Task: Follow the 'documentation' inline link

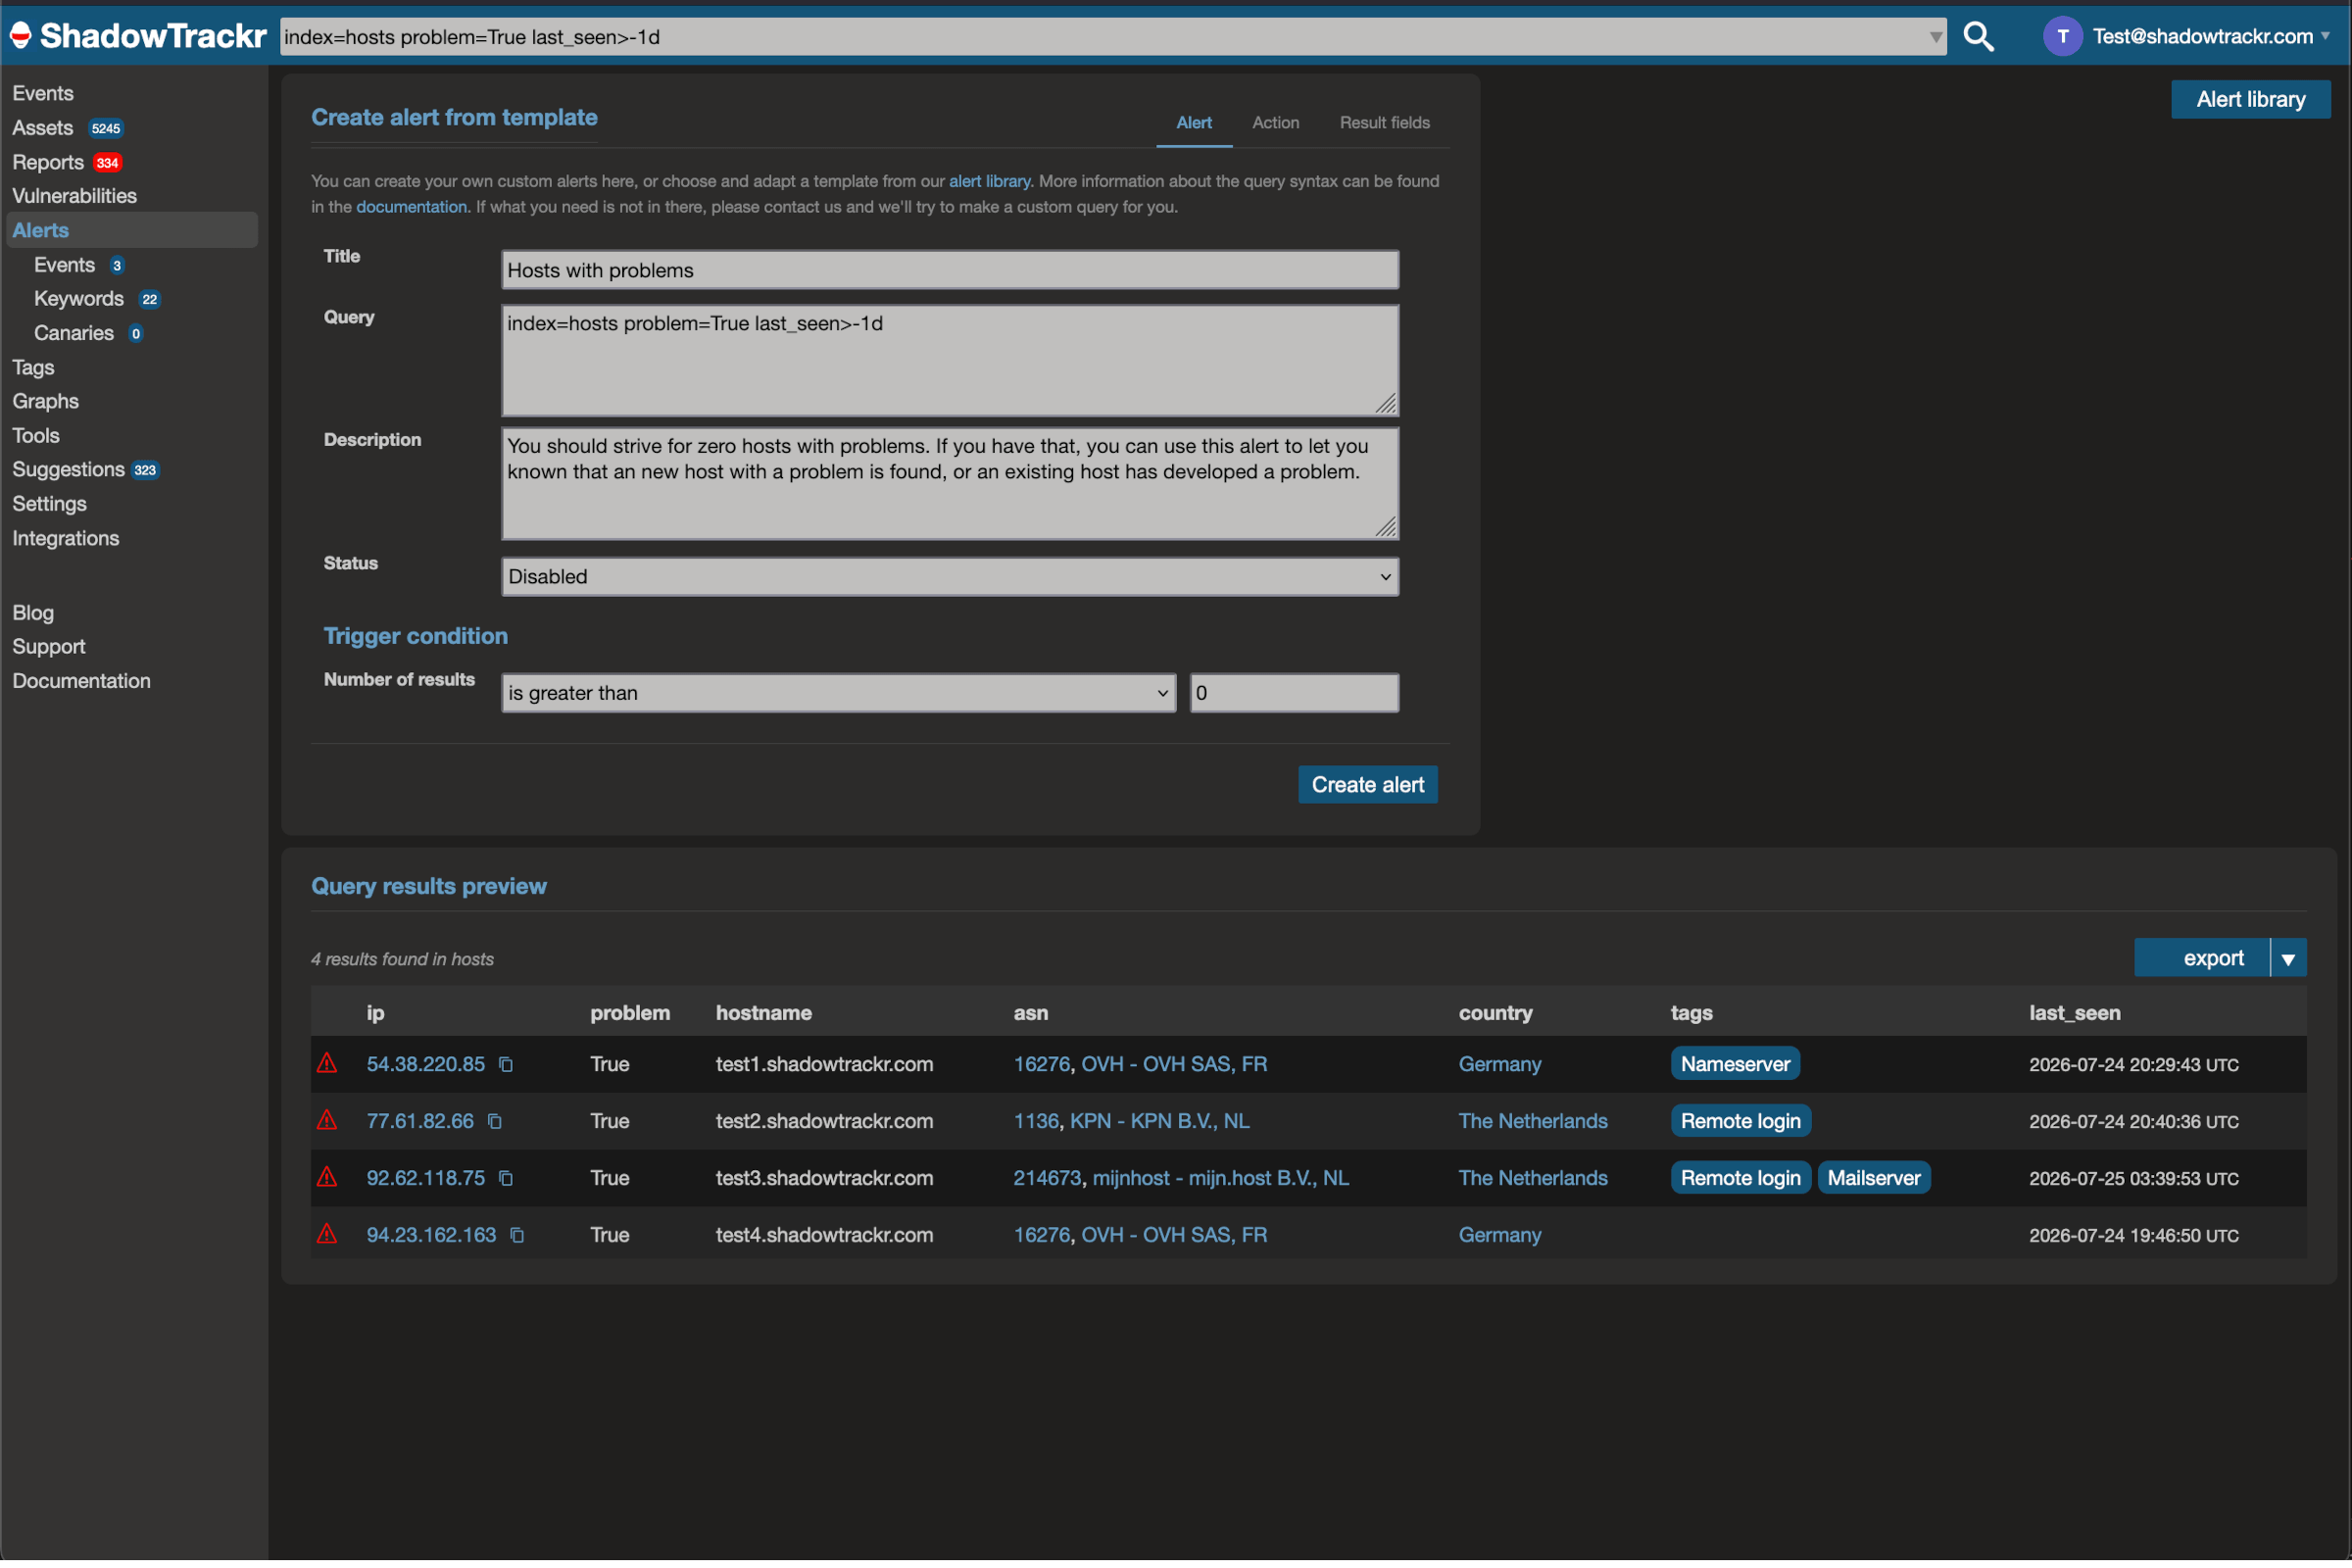Action: tap(411, 207)
